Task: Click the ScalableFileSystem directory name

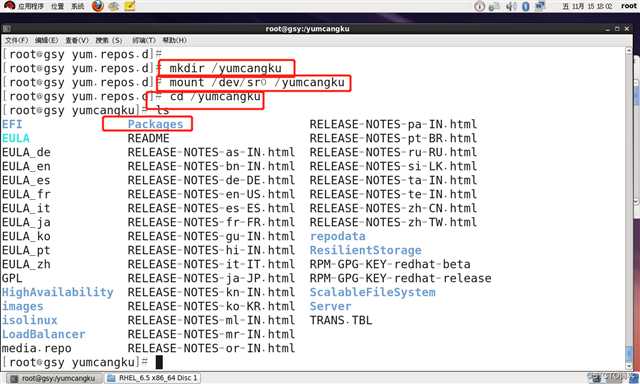Action: [x=373, y=292]
